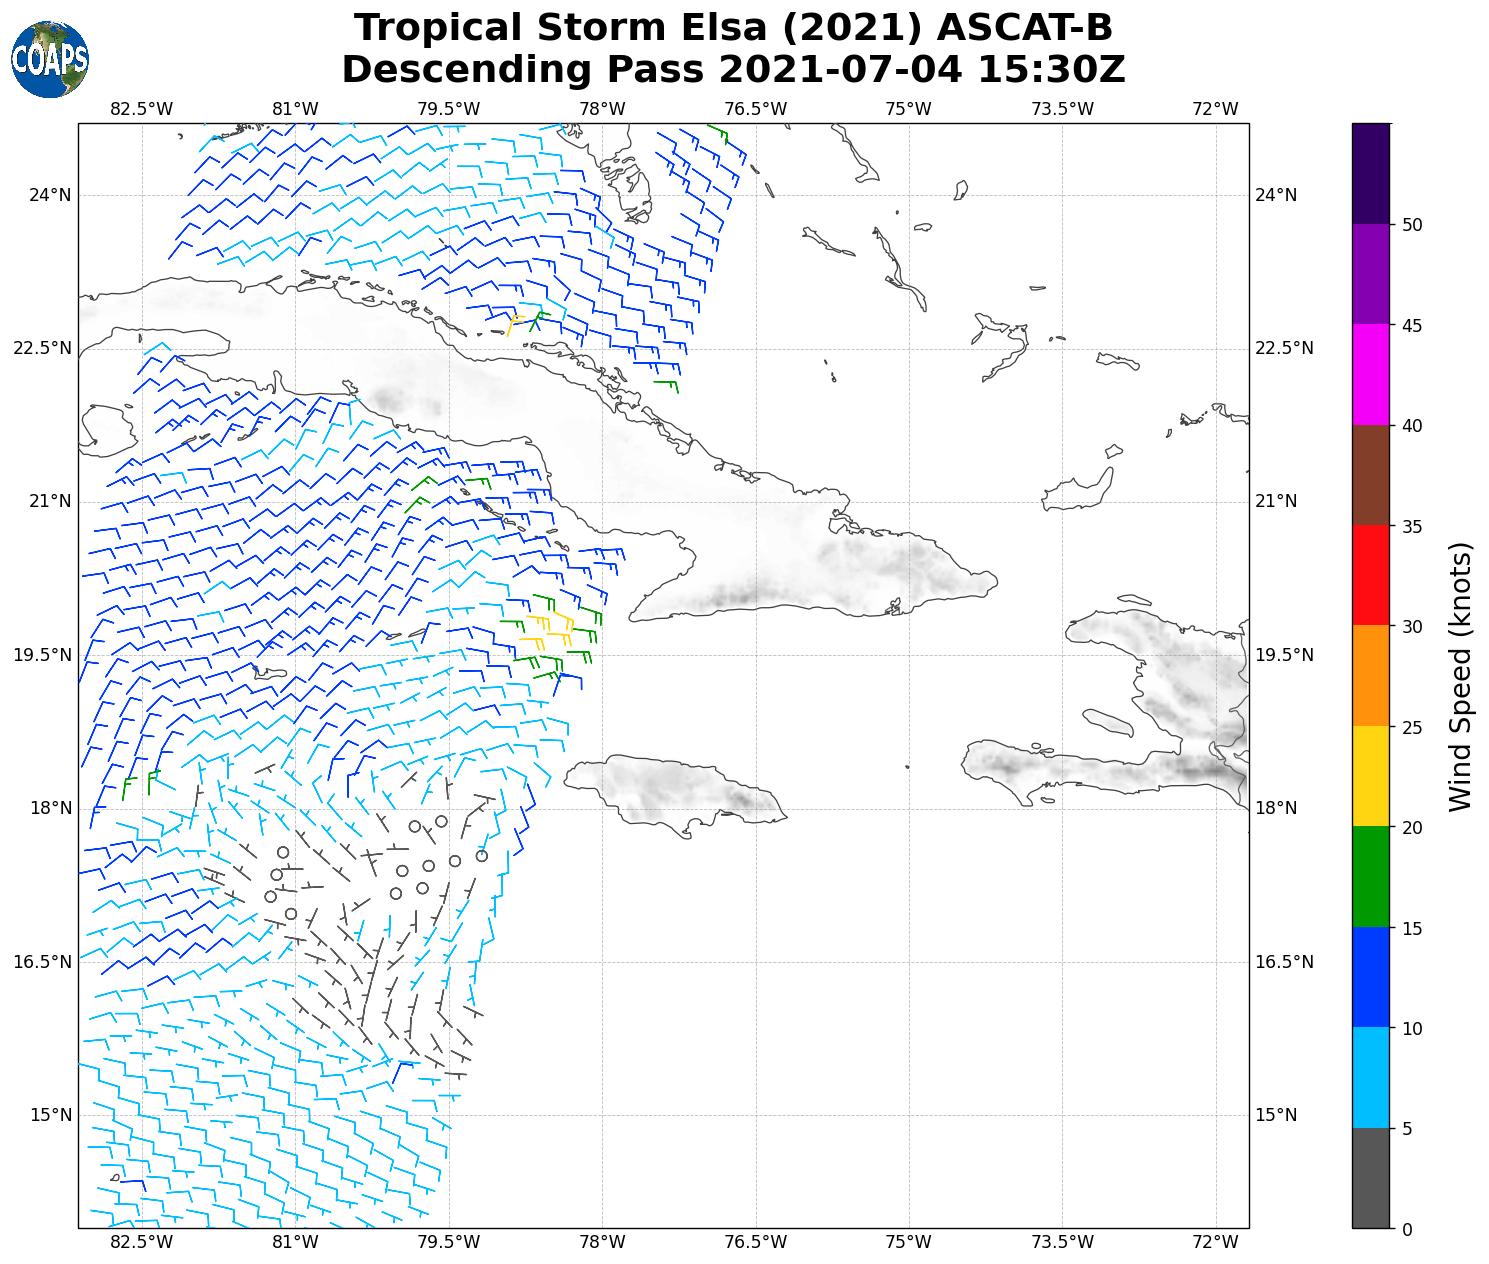Screen dimensions: 1489x1264
Task: Select the orange 25–30 knot colorbar band
Action: point(1370,675)
